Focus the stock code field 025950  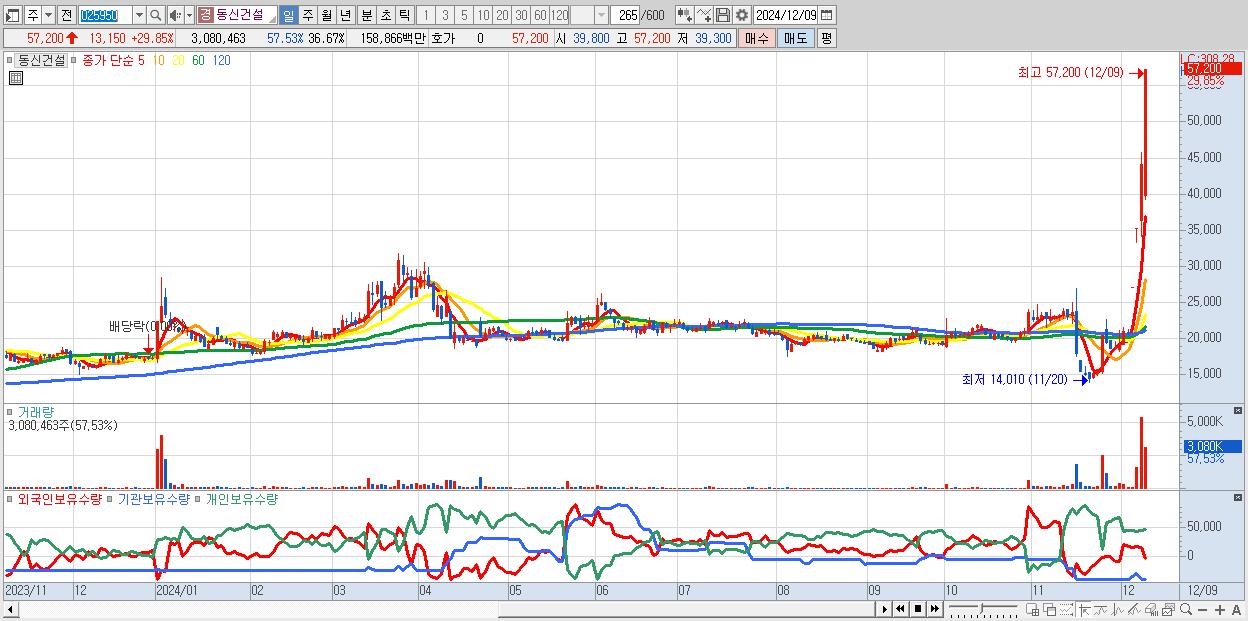click(x=105, y=15)
